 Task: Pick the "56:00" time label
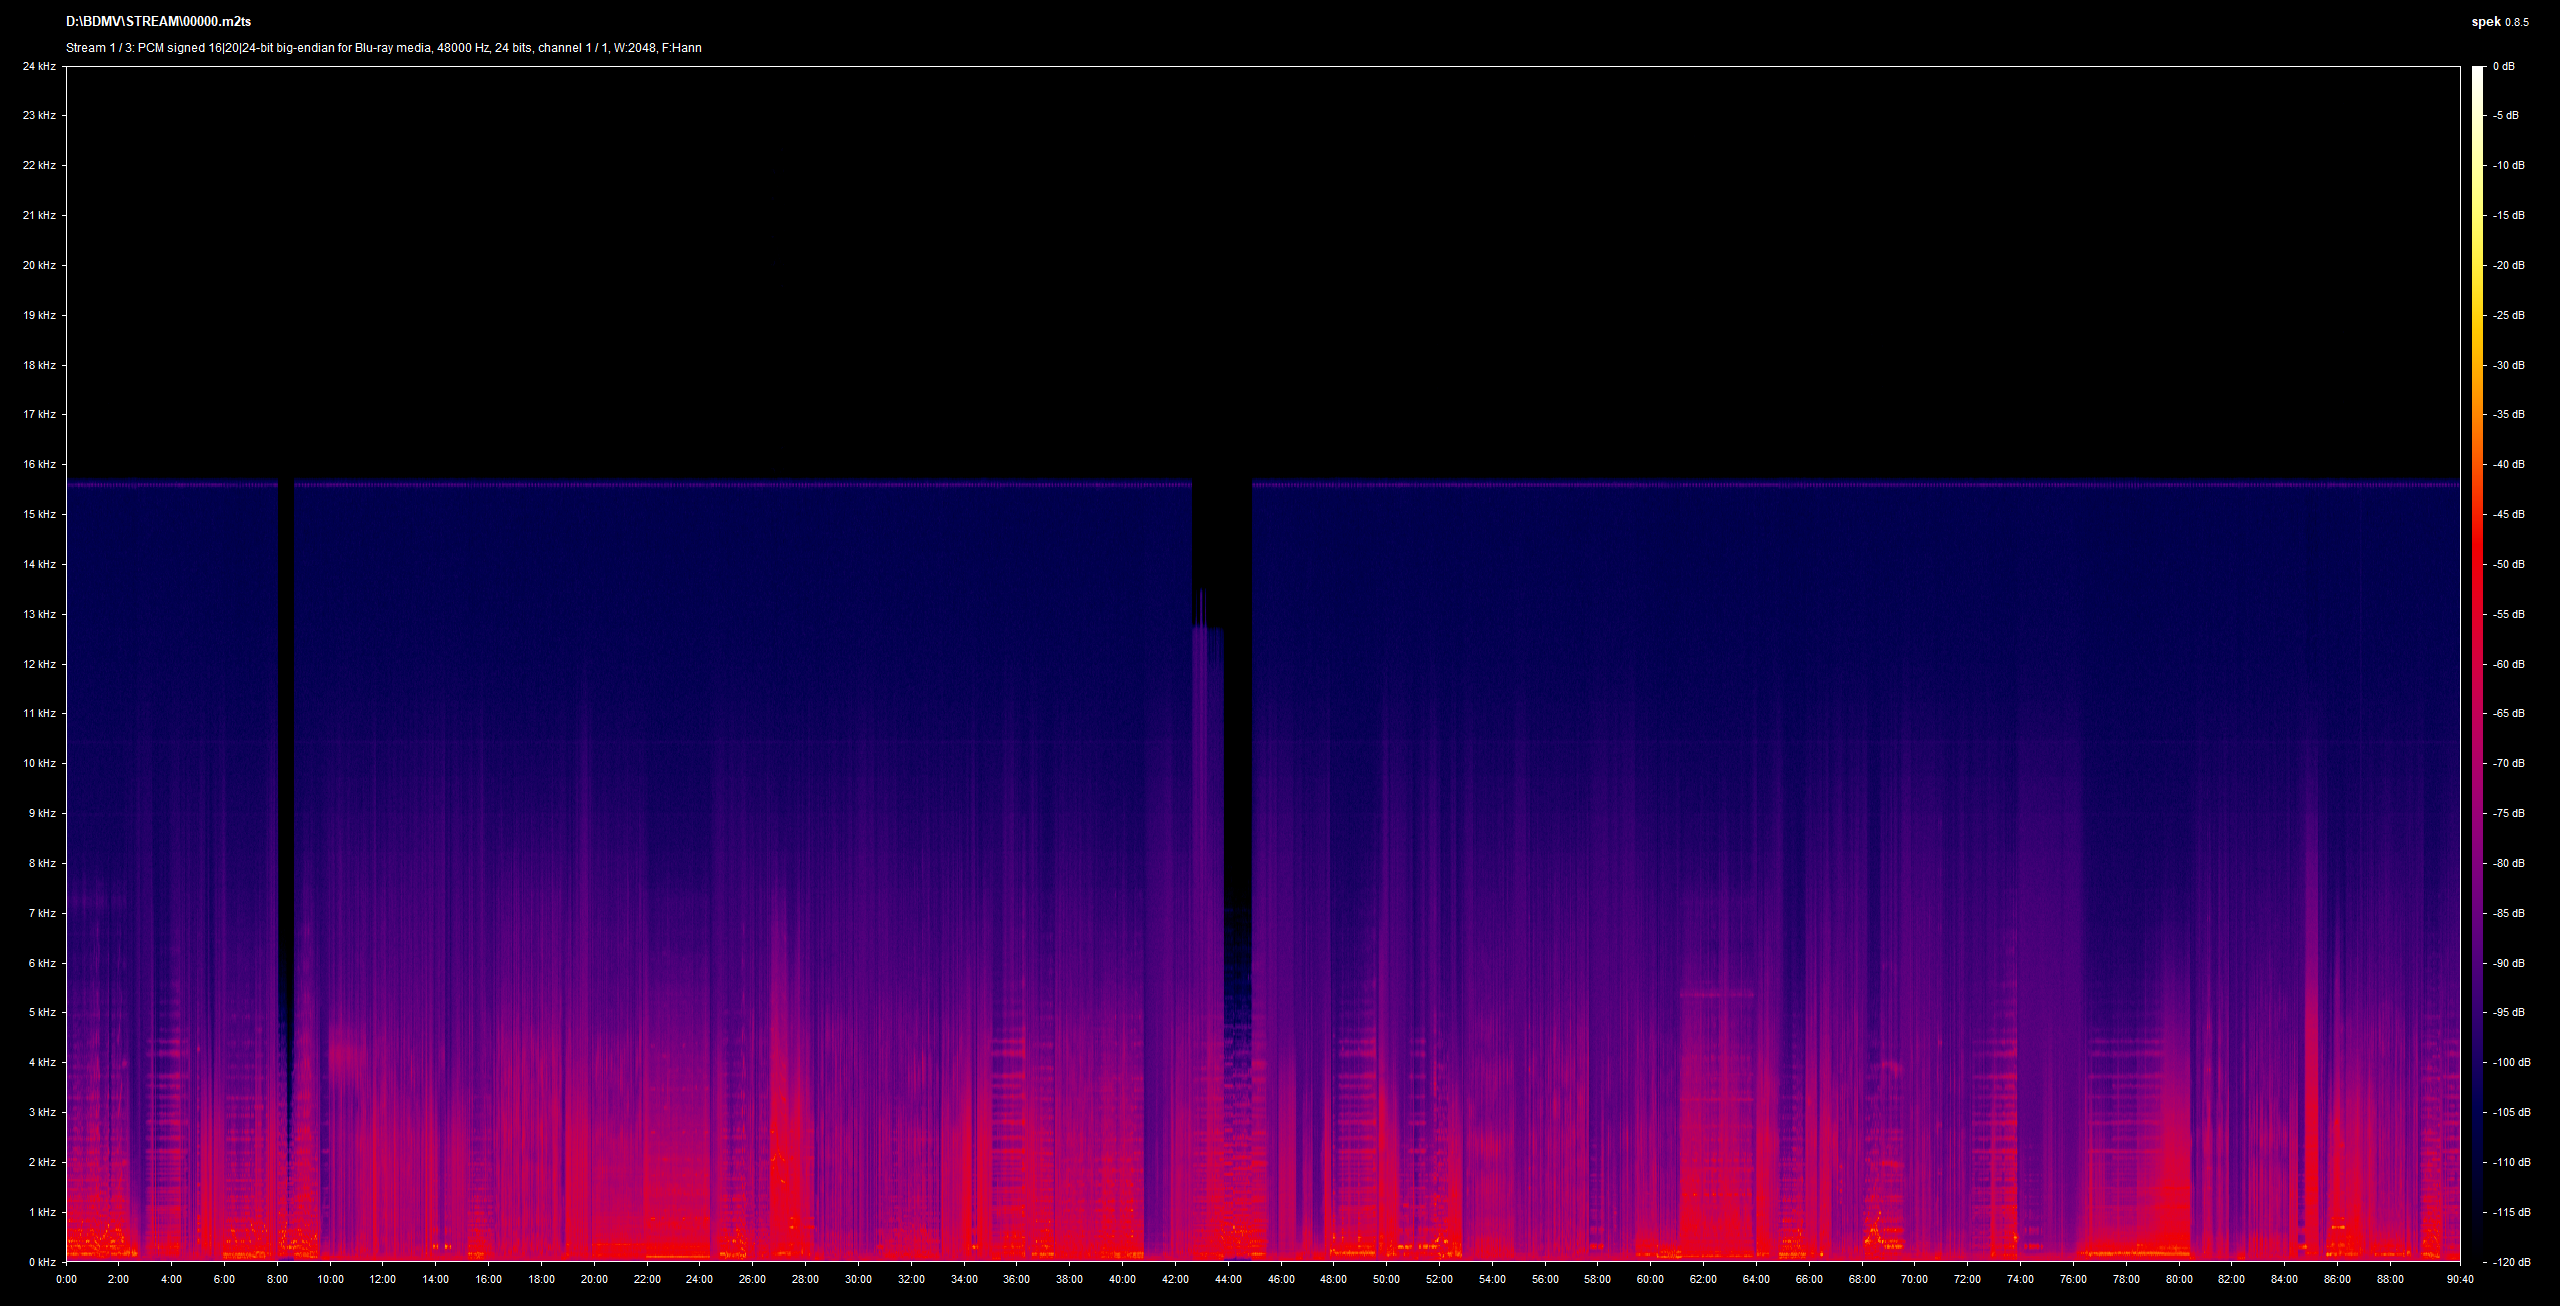1545,1280
